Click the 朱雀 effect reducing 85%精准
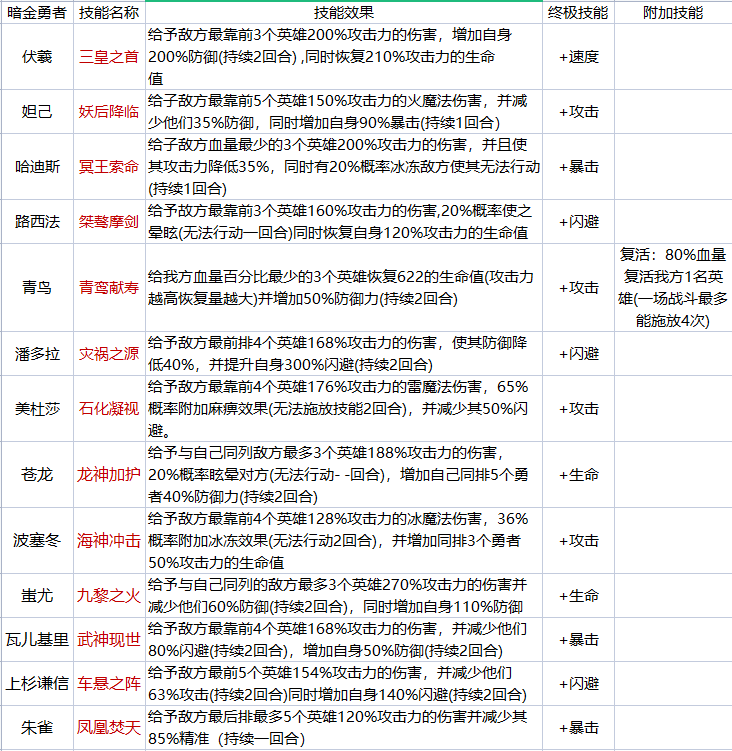Viewport: 732px width, 751px height. [343, 728]
